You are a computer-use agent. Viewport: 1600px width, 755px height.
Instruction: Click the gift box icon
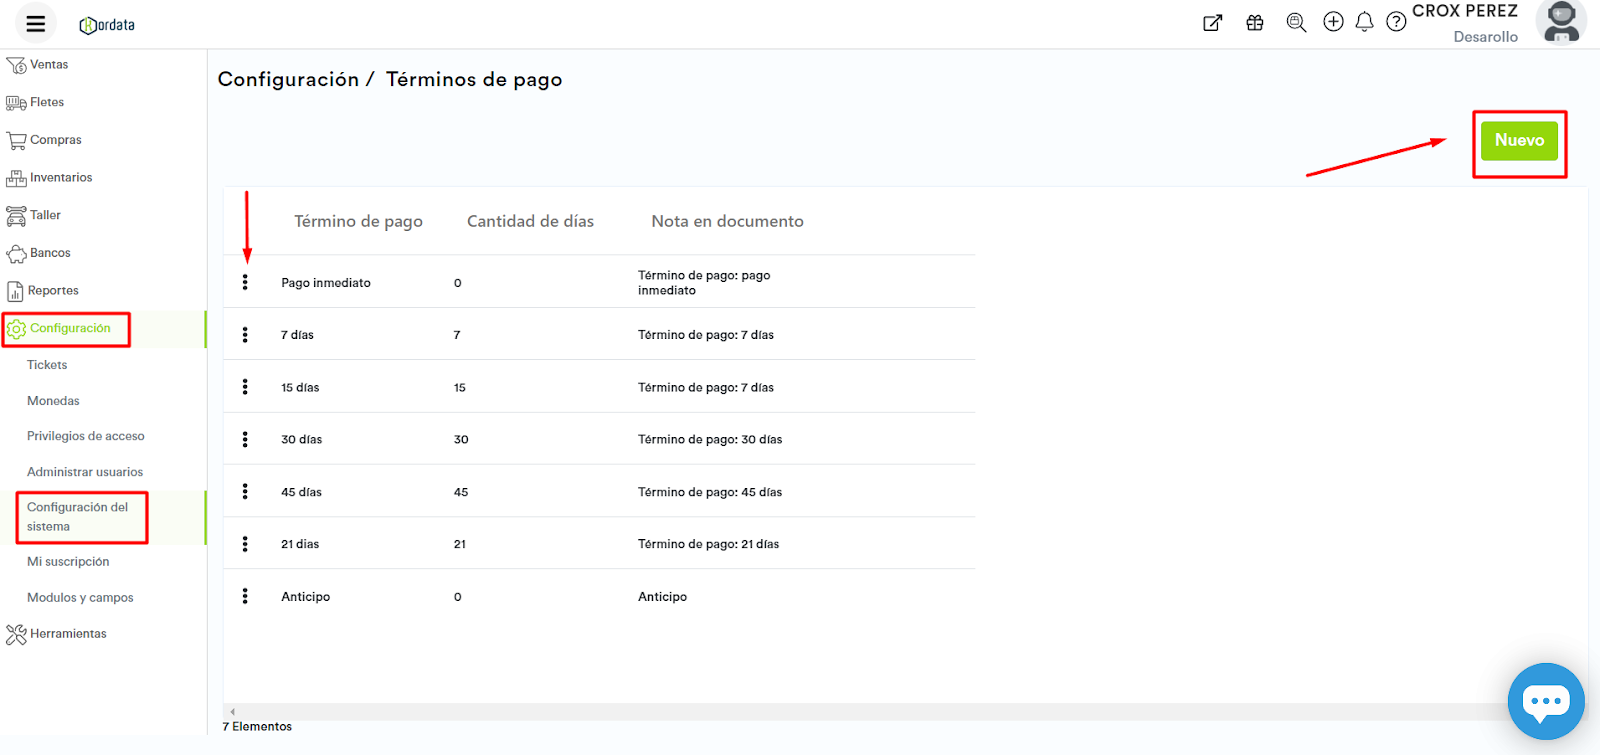1255,22
